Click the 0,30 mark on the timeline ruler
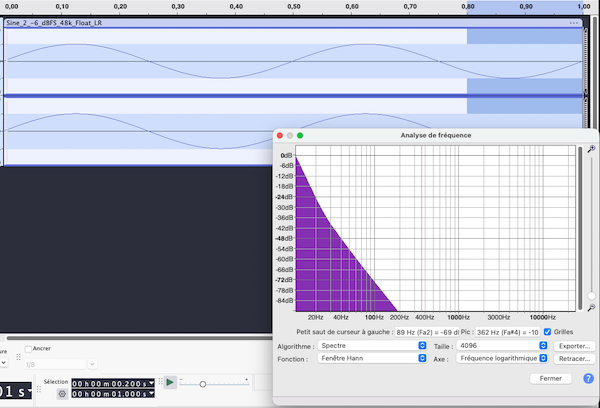Viewport: 600px width, 408px height. click(x=178, y=7)
